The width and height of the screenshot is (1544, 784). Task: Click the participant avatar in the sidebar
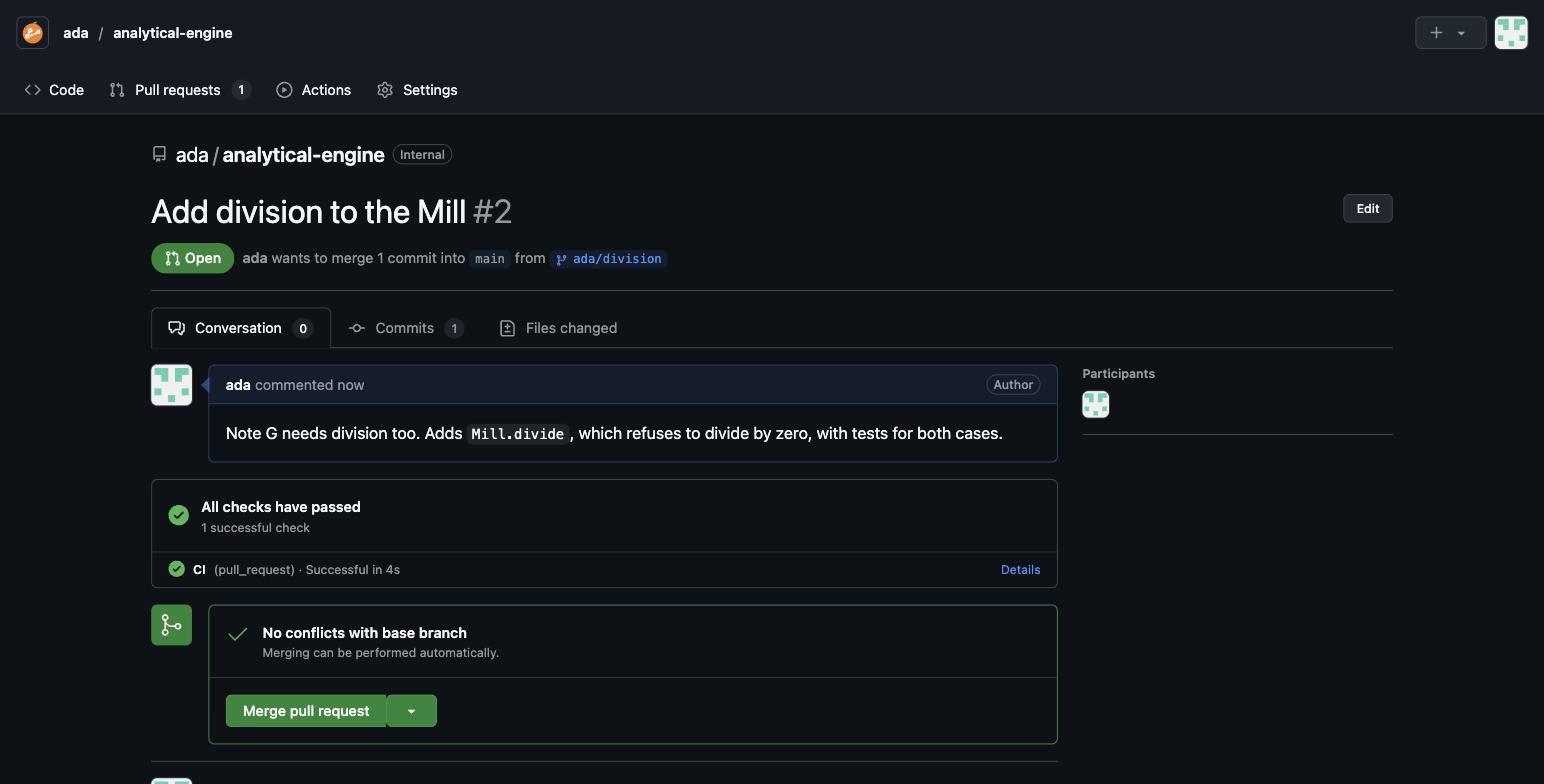[x=1096, y=405]
